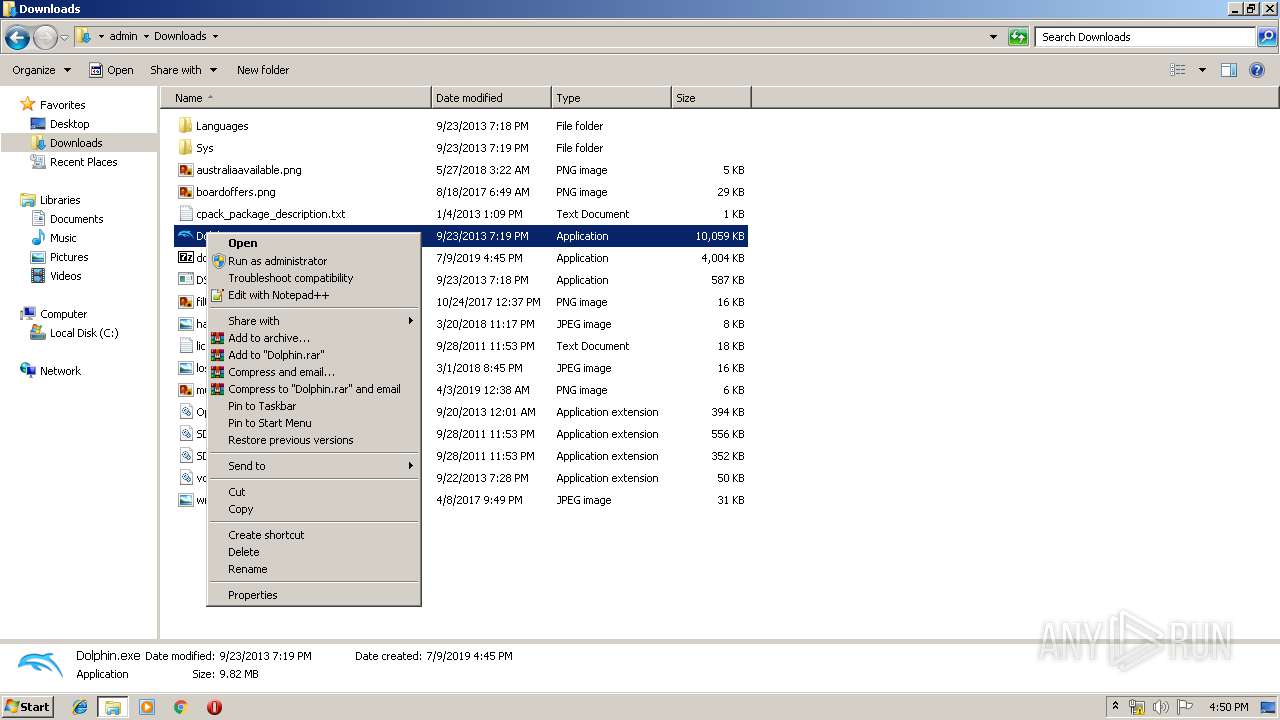Click the Back navigation arrow

[17, 38]
